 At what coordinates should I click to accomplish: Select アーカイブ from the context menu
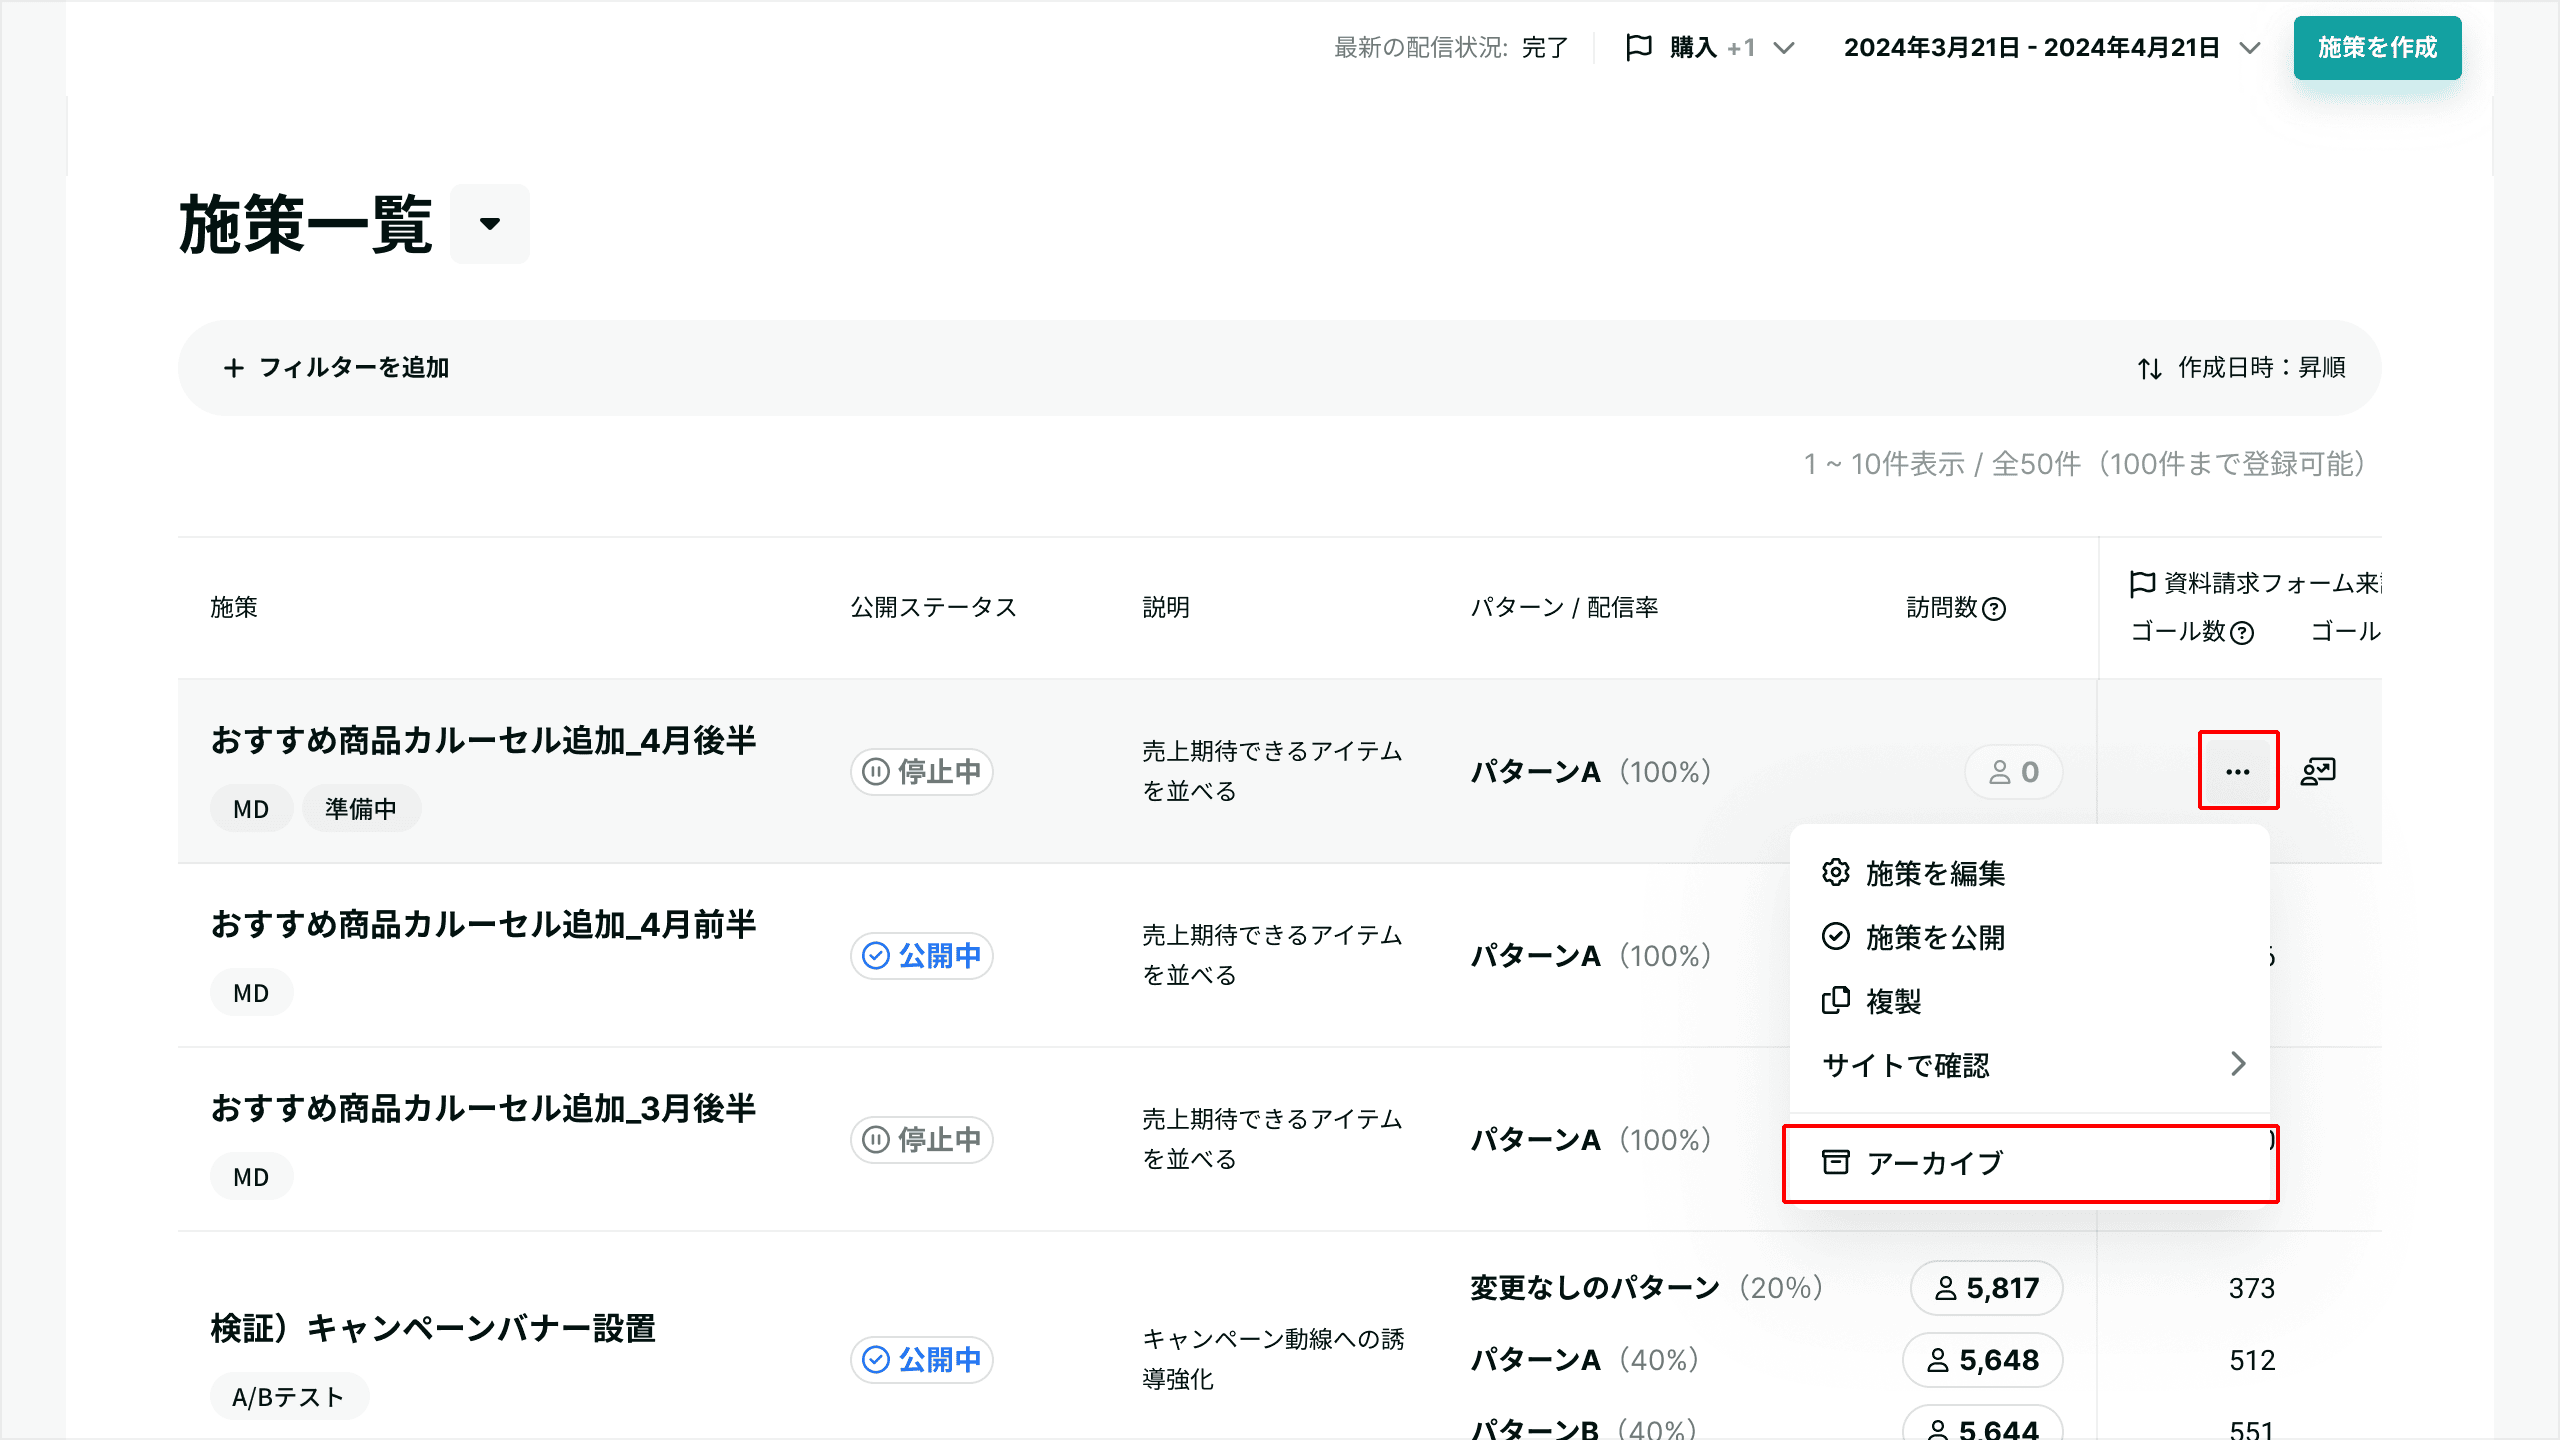point(2030,1163)
